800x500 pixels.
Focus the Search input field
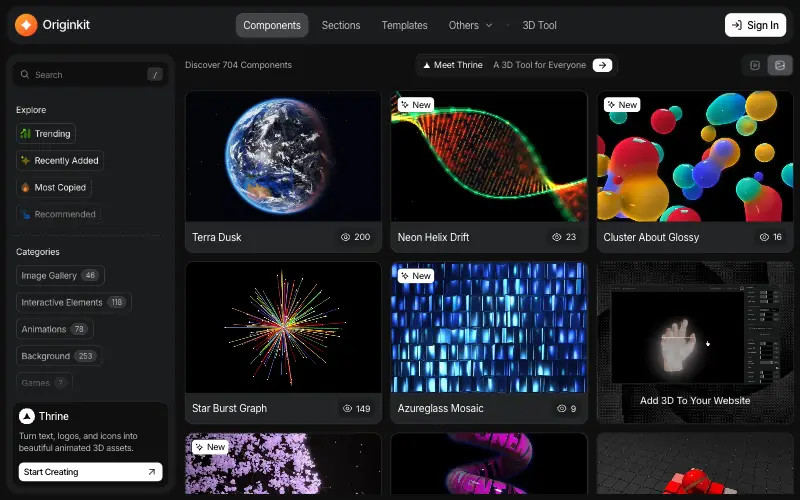click(90, 74)
